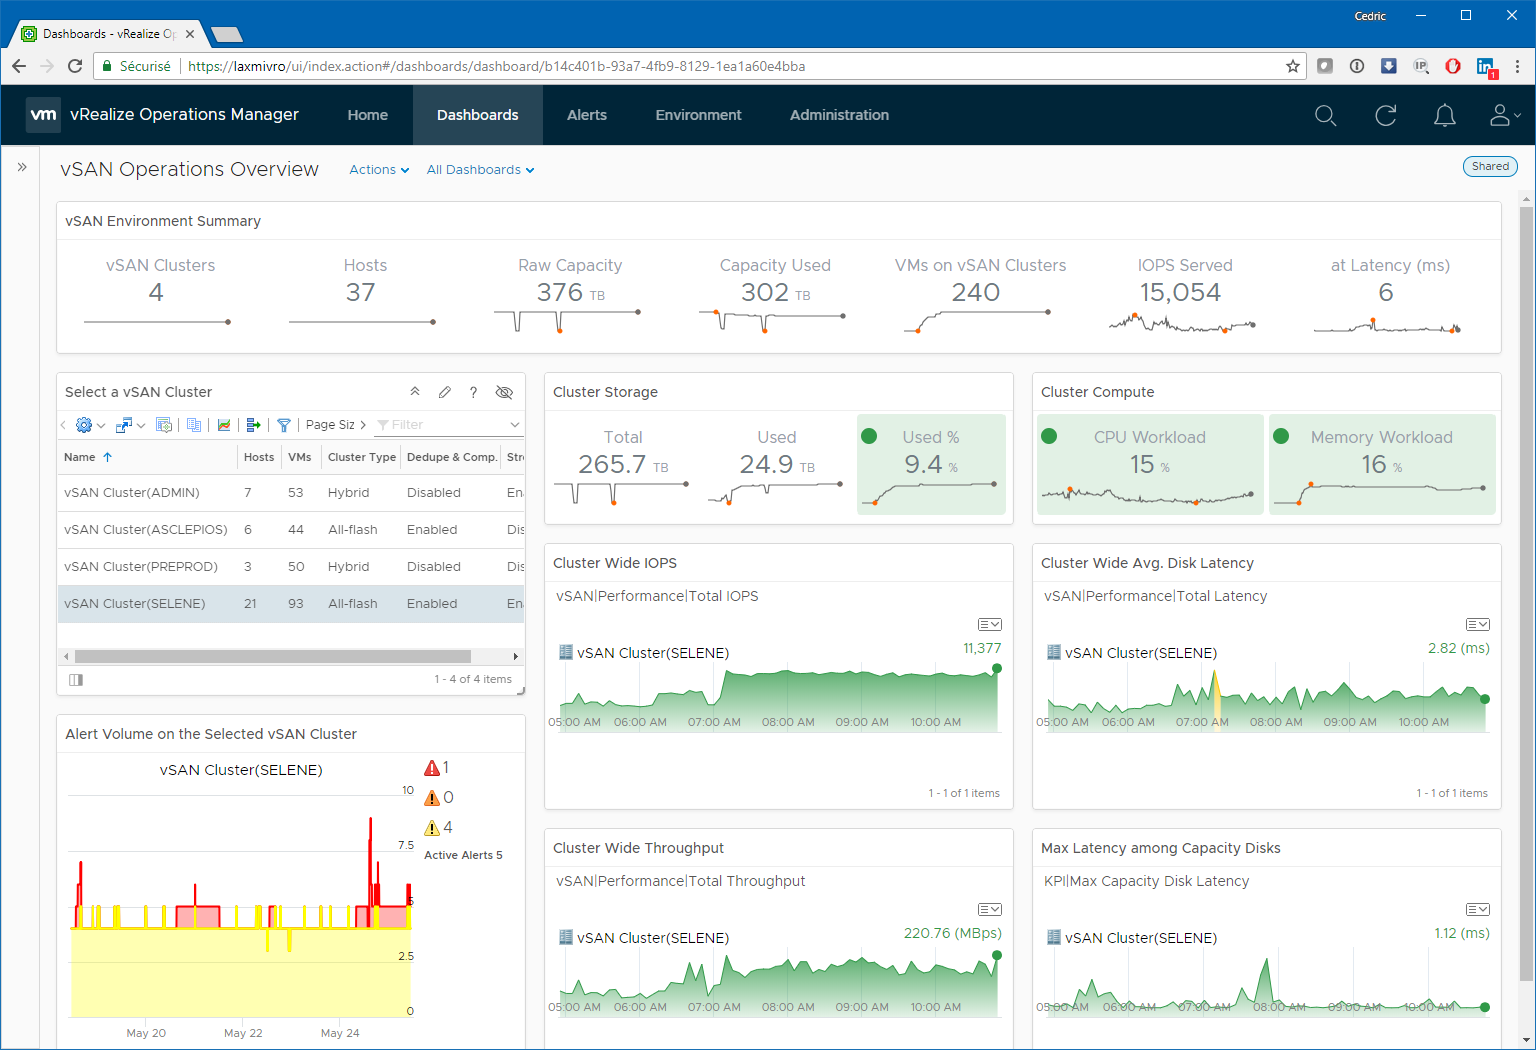Toggle the Cluster Wide IOPS legend button
The image size is (1536, 1050).
coord(989,624)
